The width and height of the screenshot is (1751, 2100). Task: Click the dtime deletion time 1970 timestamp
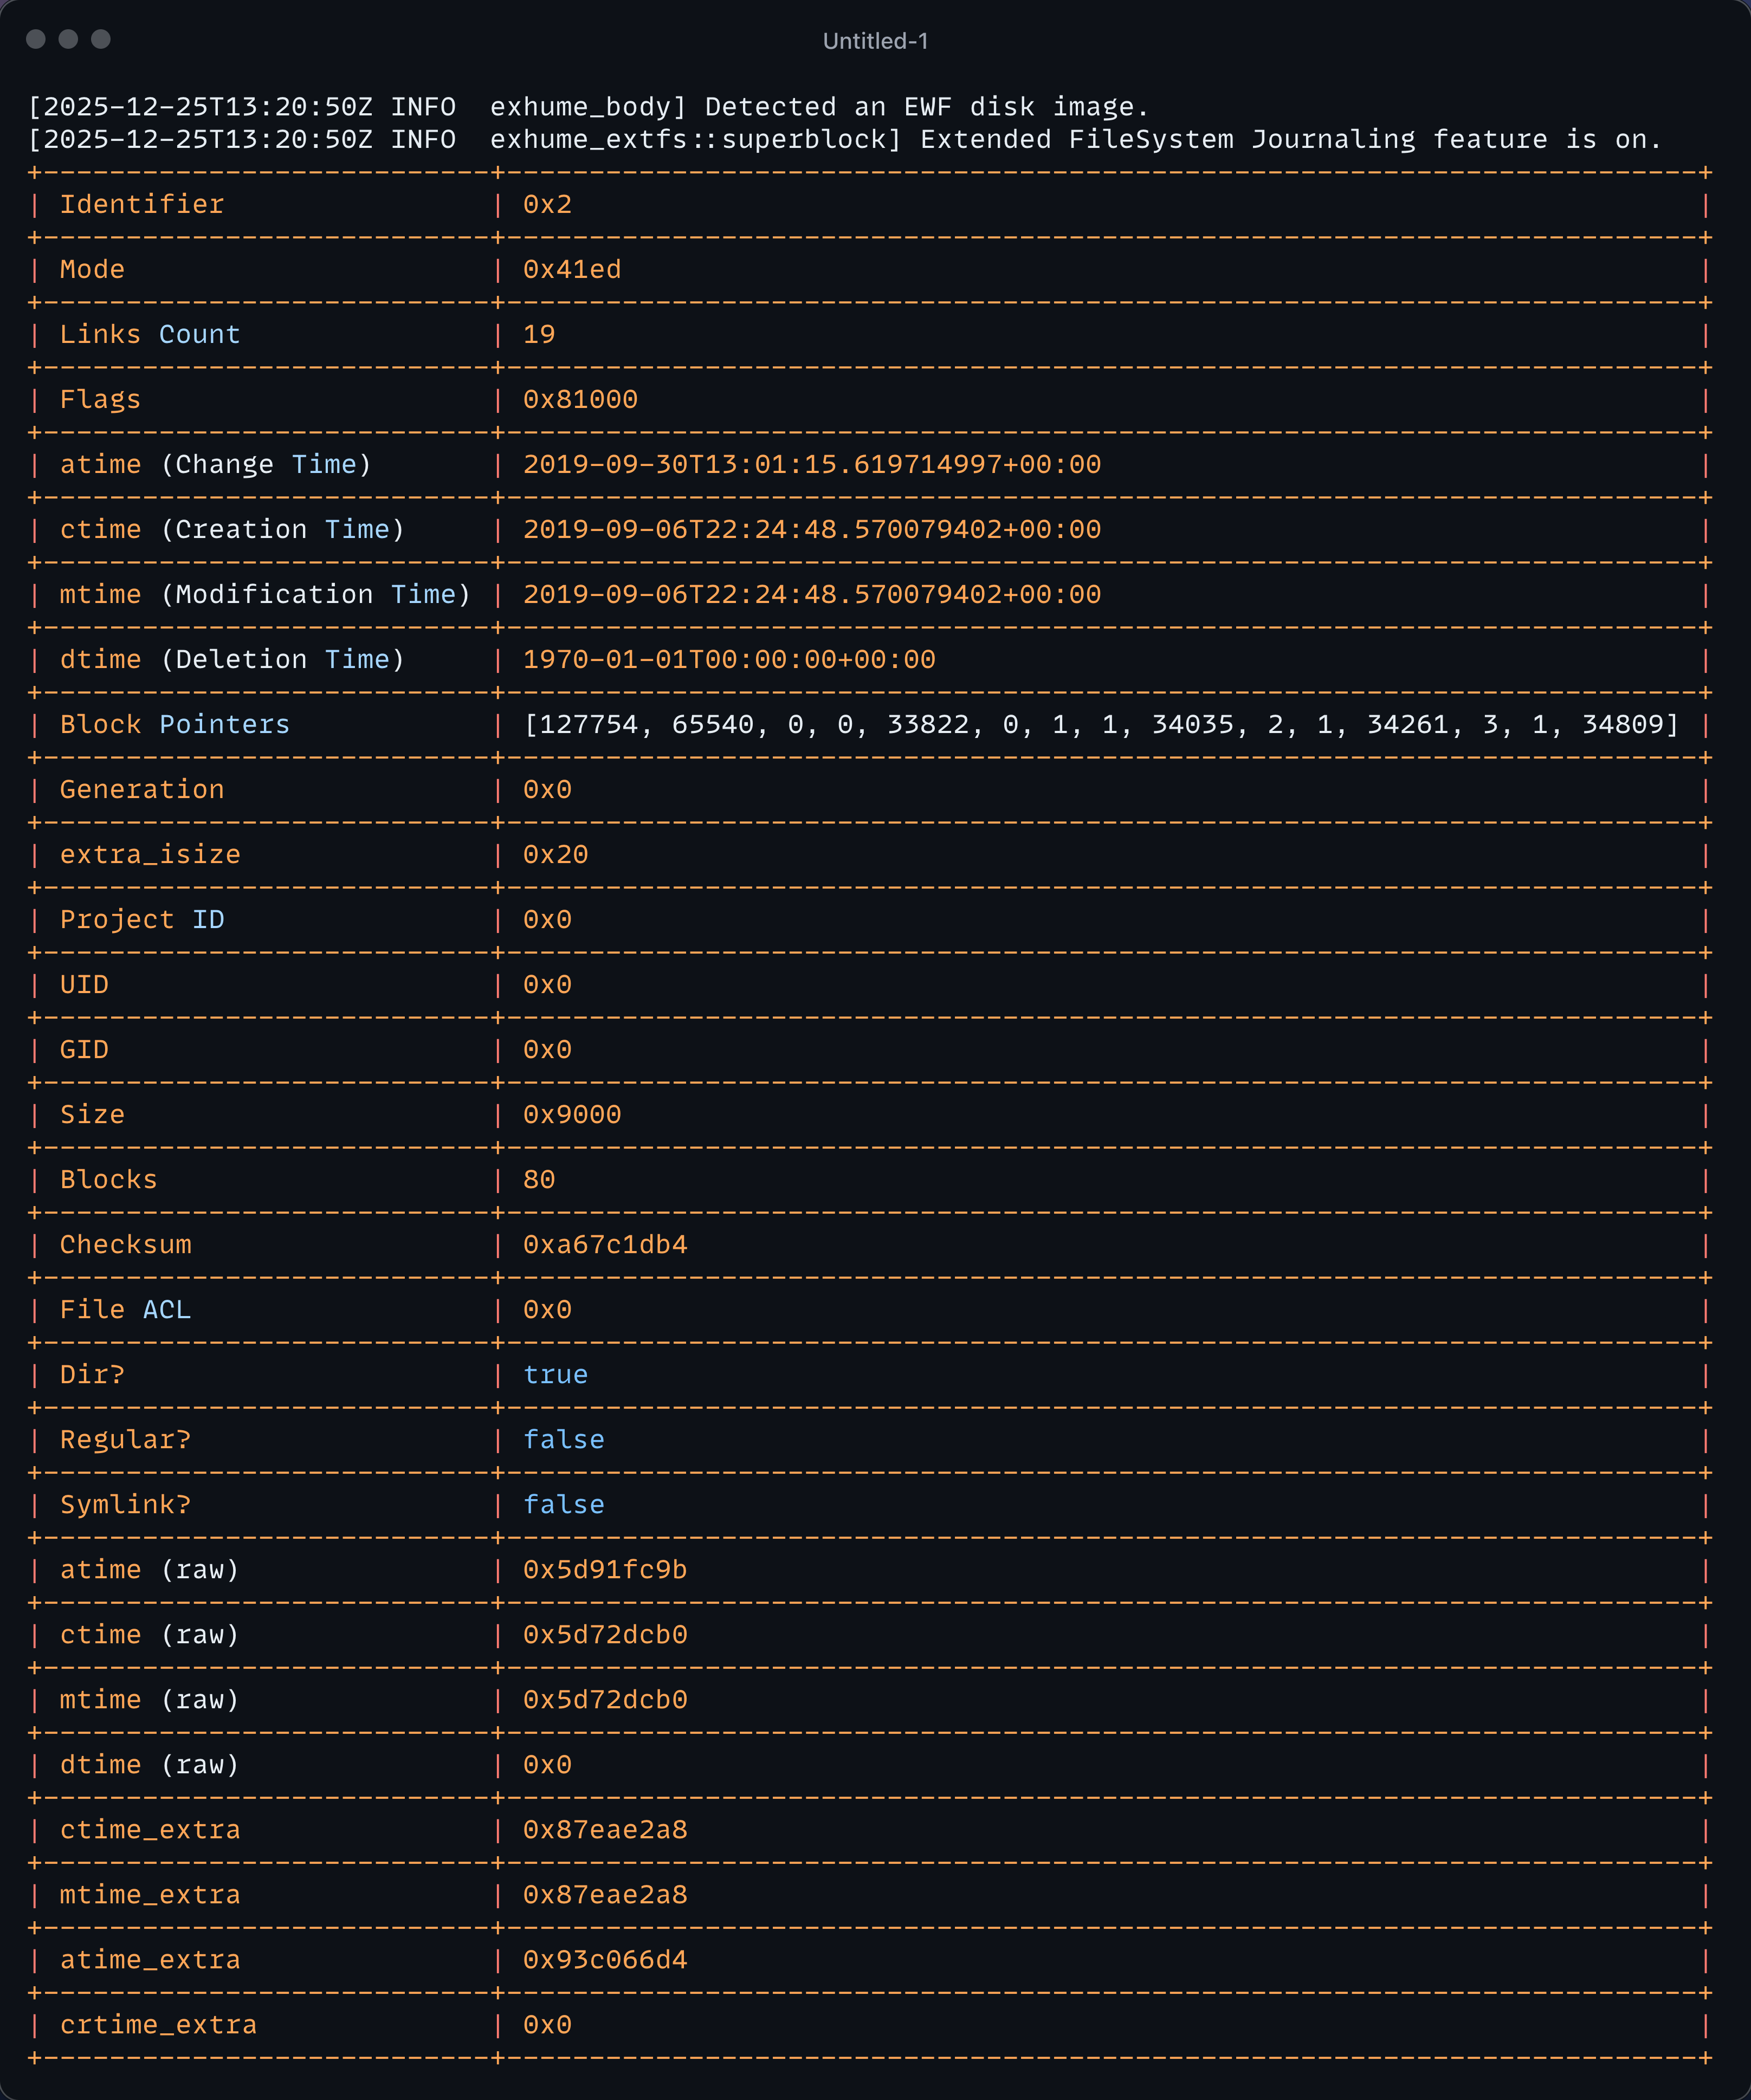coord(729,660)
